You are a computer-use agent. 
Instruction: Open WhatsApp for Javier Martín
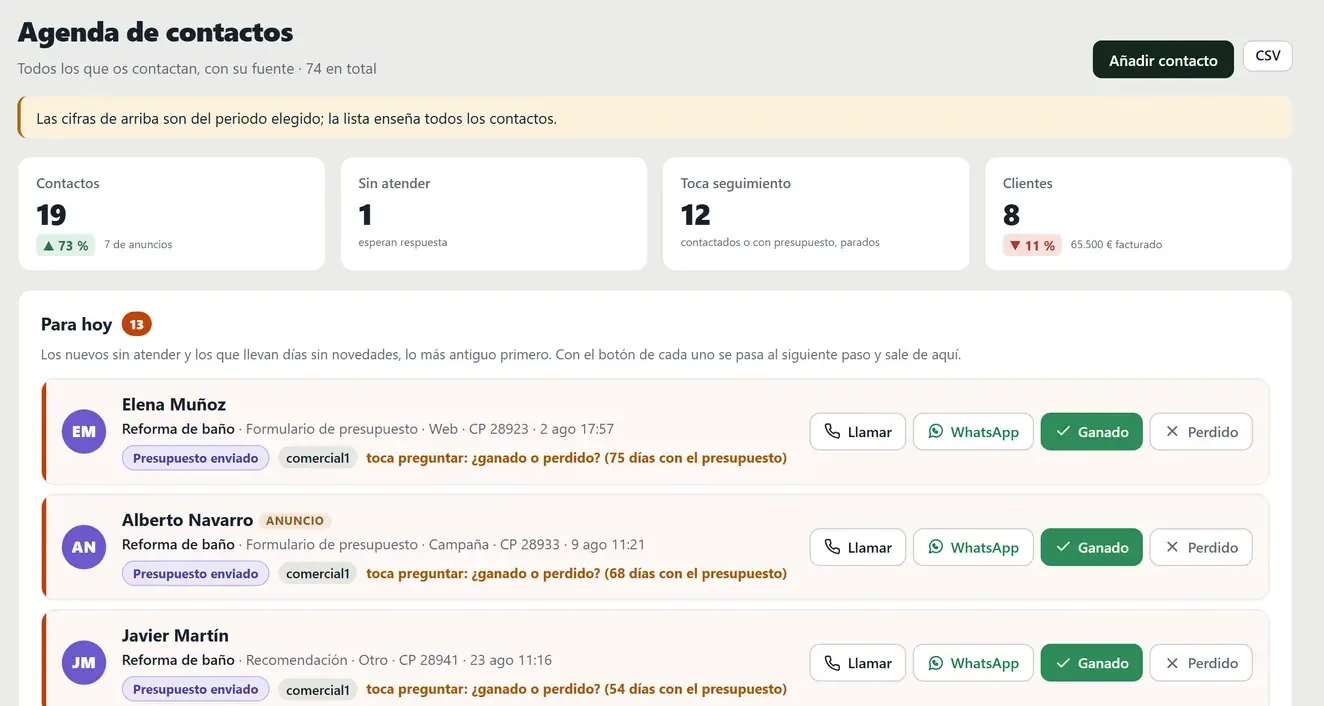pyautogui.click(x=973, y=663)
